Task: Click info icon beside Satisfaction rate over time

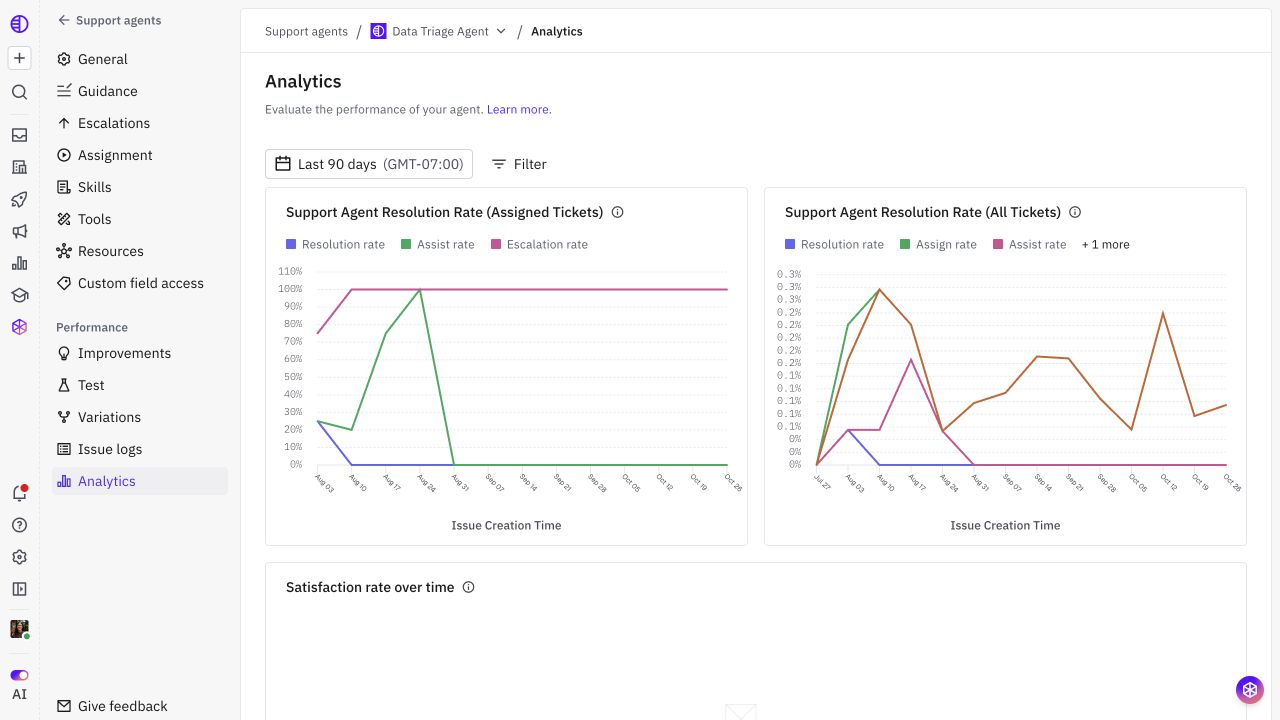Action: (468, 587)
